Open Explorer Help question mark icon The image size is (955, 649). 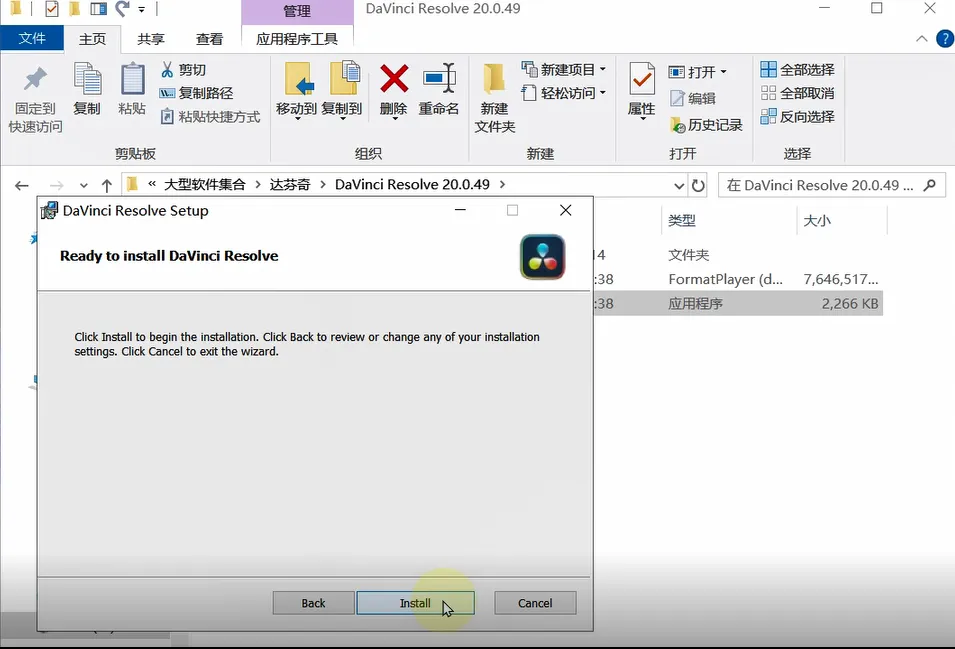point(945,39)
